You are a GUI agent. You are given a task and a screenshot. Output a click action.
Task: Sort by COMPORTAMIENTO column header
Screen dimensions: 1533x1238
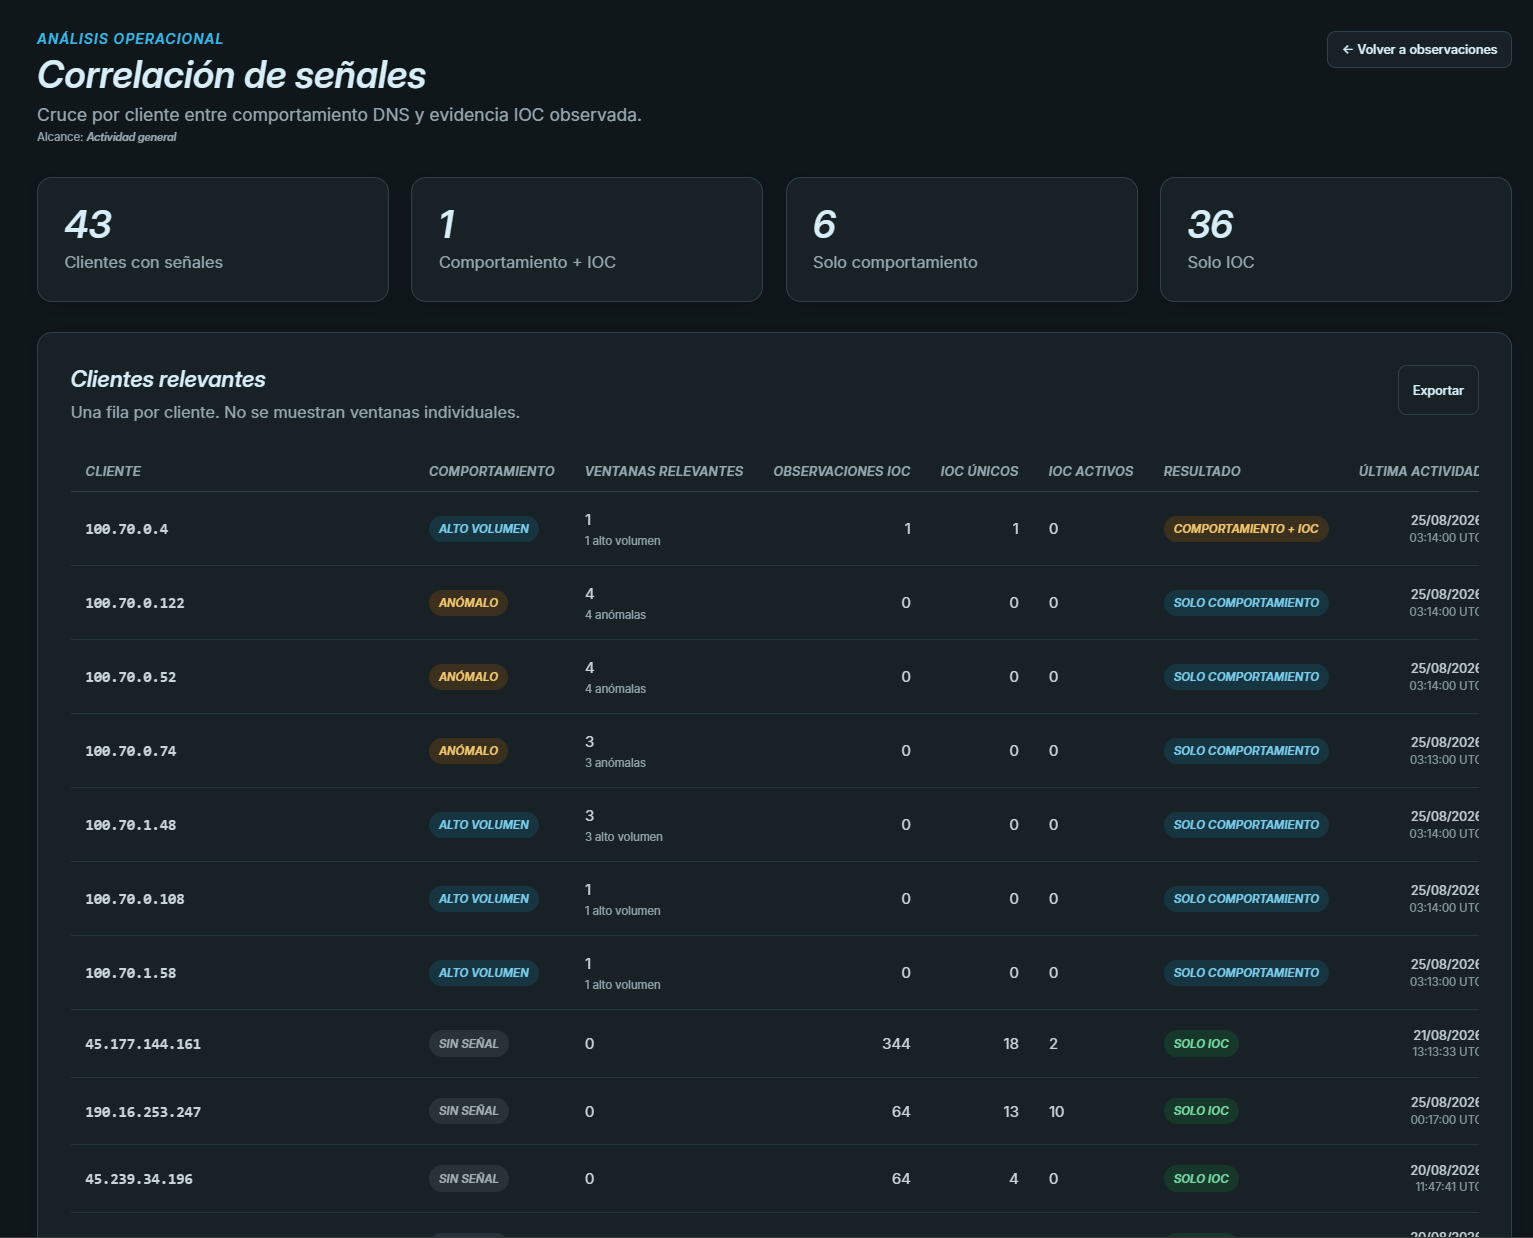491,471
